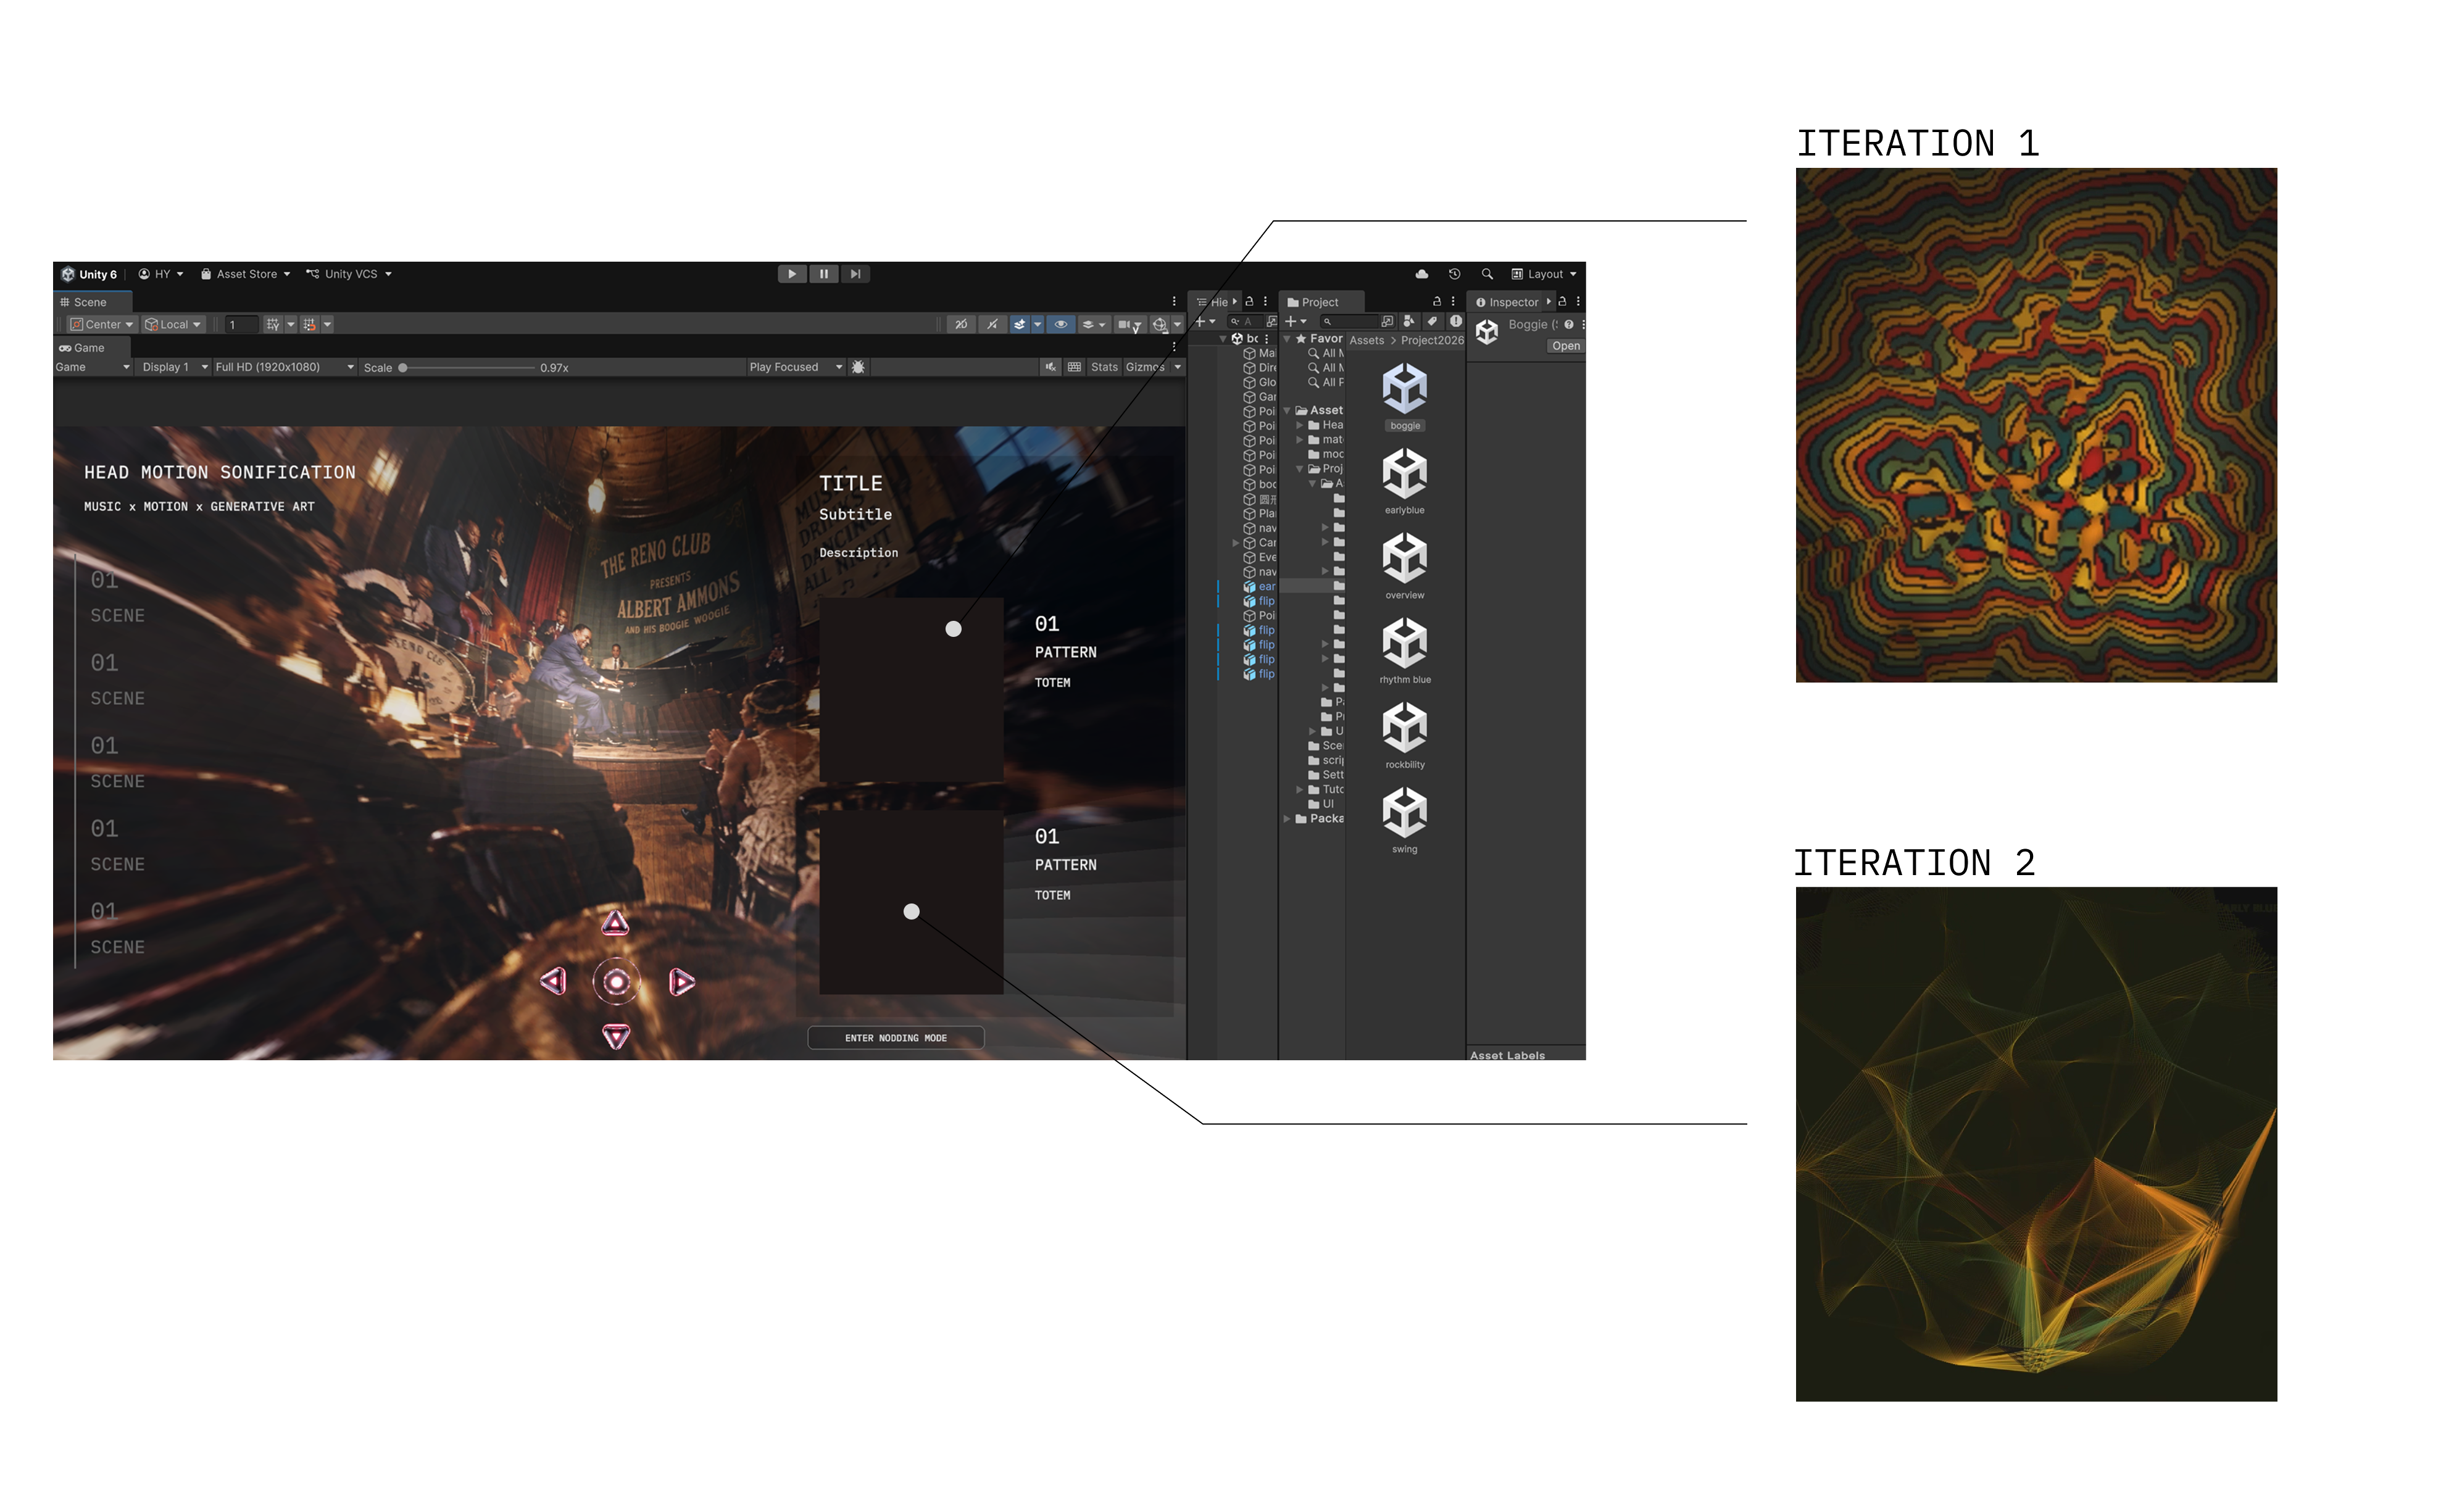The image size is (2454, 1512).
Task: Open the Layout dropdown
Action: point(1544,274)
